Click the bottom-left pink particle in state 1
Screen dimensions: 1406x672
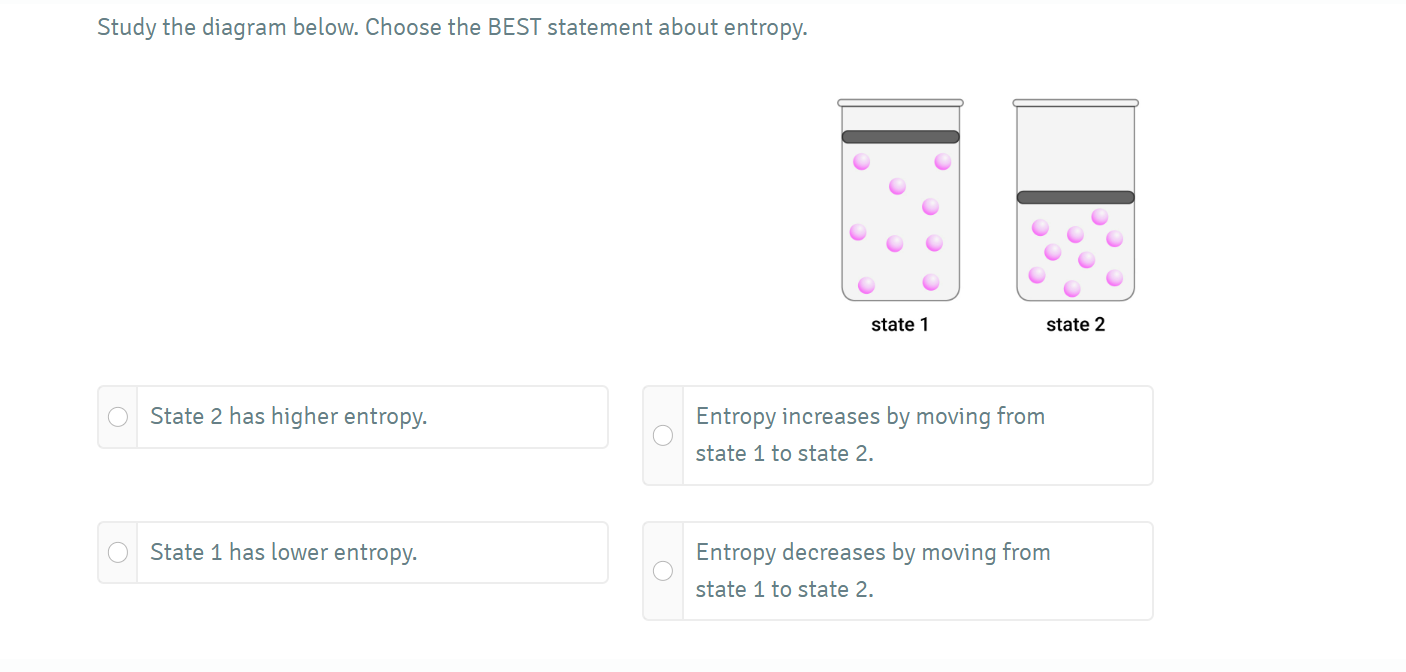[x=866, y=286]
